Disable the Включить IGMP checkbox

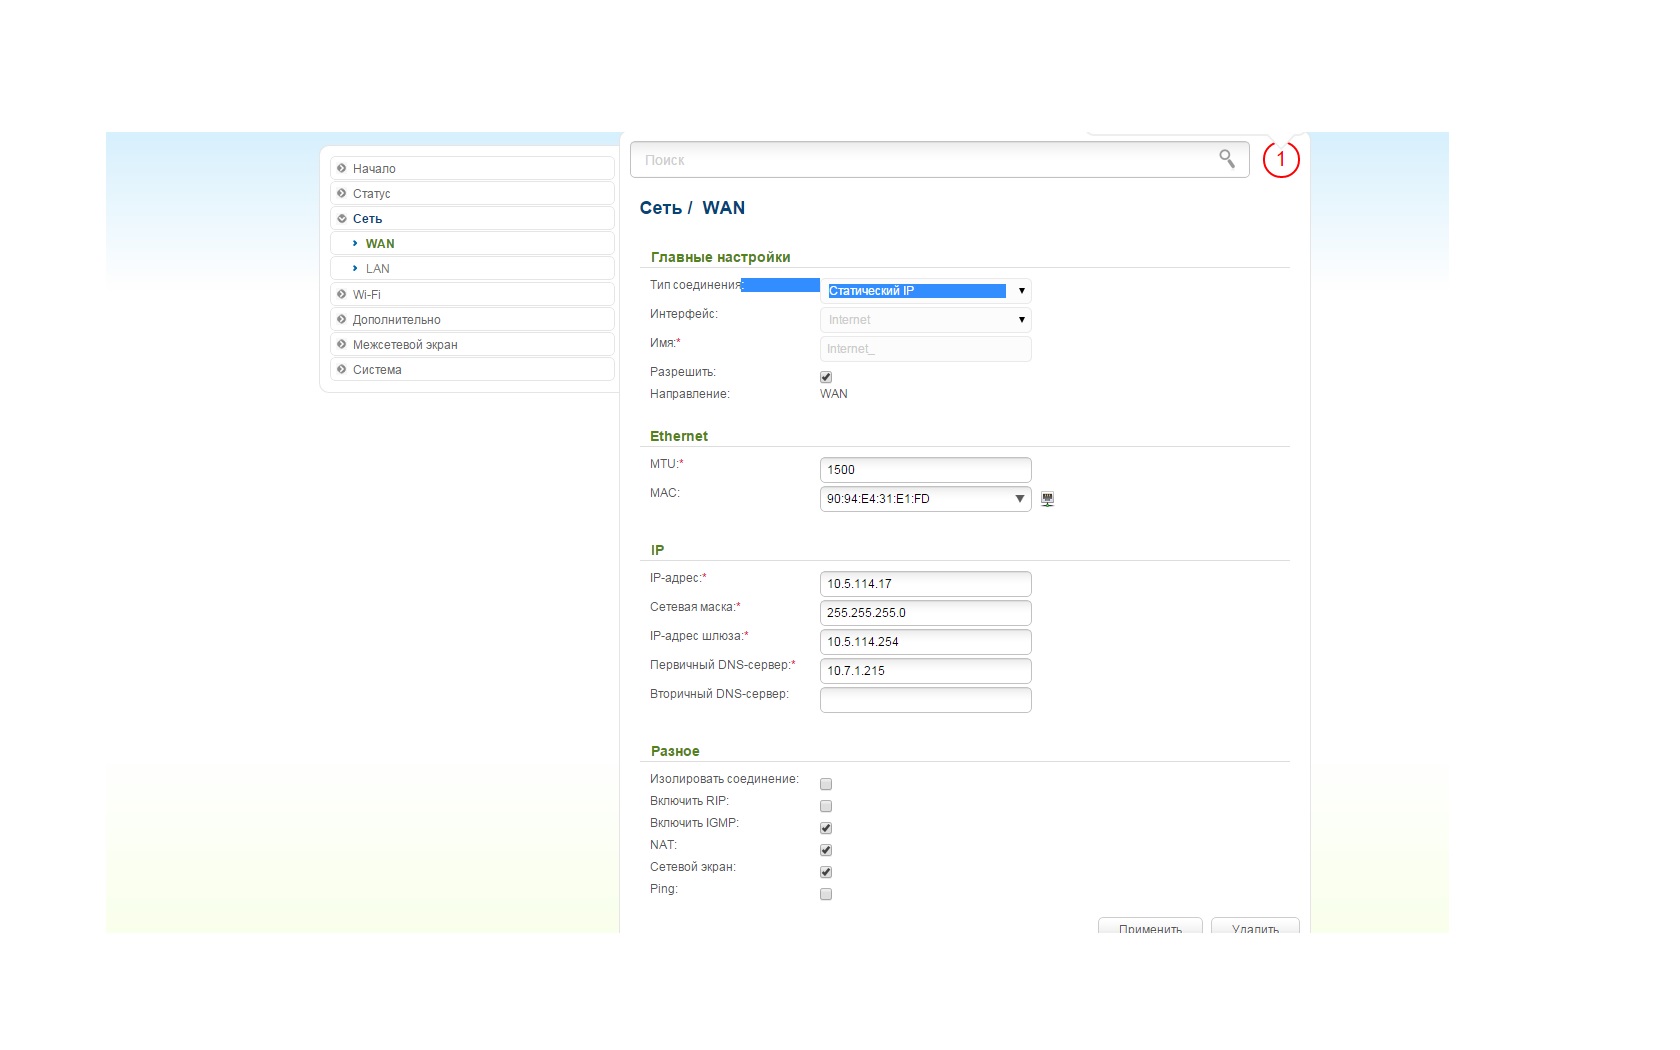coord(826,828)
